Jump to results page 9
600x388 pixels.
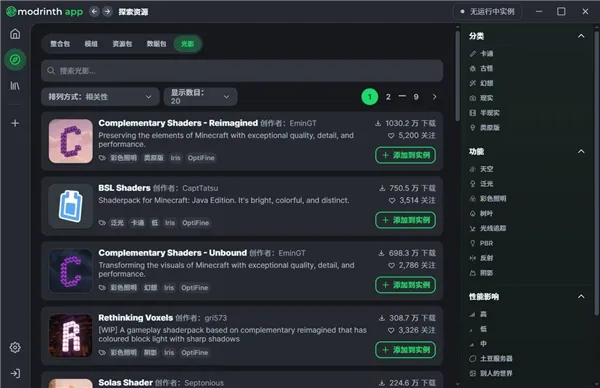416,97
